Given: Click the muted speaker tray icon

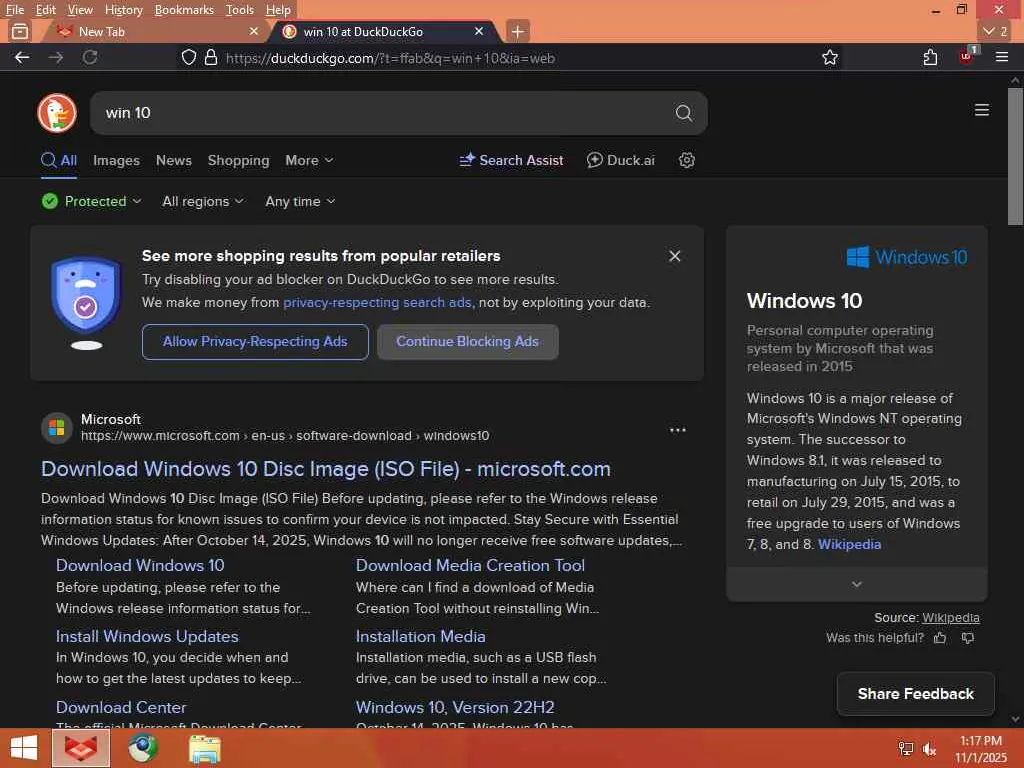Looking at the screenshot, I should click(x=929, y=748).
